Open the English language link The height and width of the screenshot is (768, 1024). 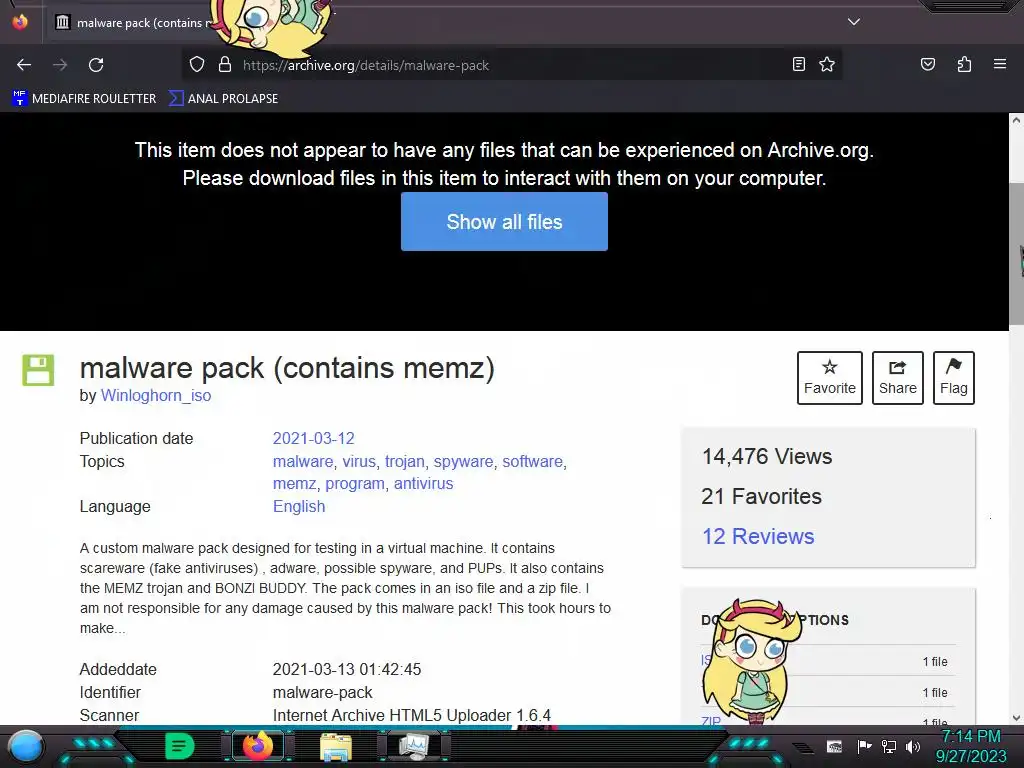(x=298, y=506)
